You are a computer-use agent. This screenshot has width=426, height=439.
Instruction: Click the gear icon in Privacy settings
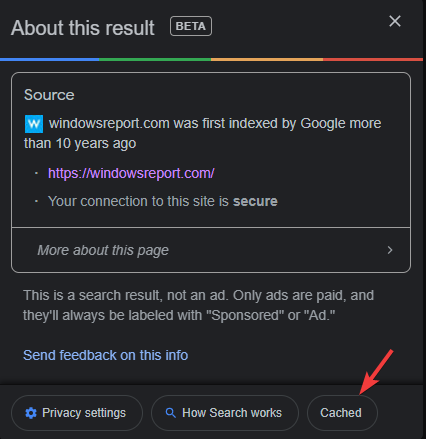[x=31, y=413]
